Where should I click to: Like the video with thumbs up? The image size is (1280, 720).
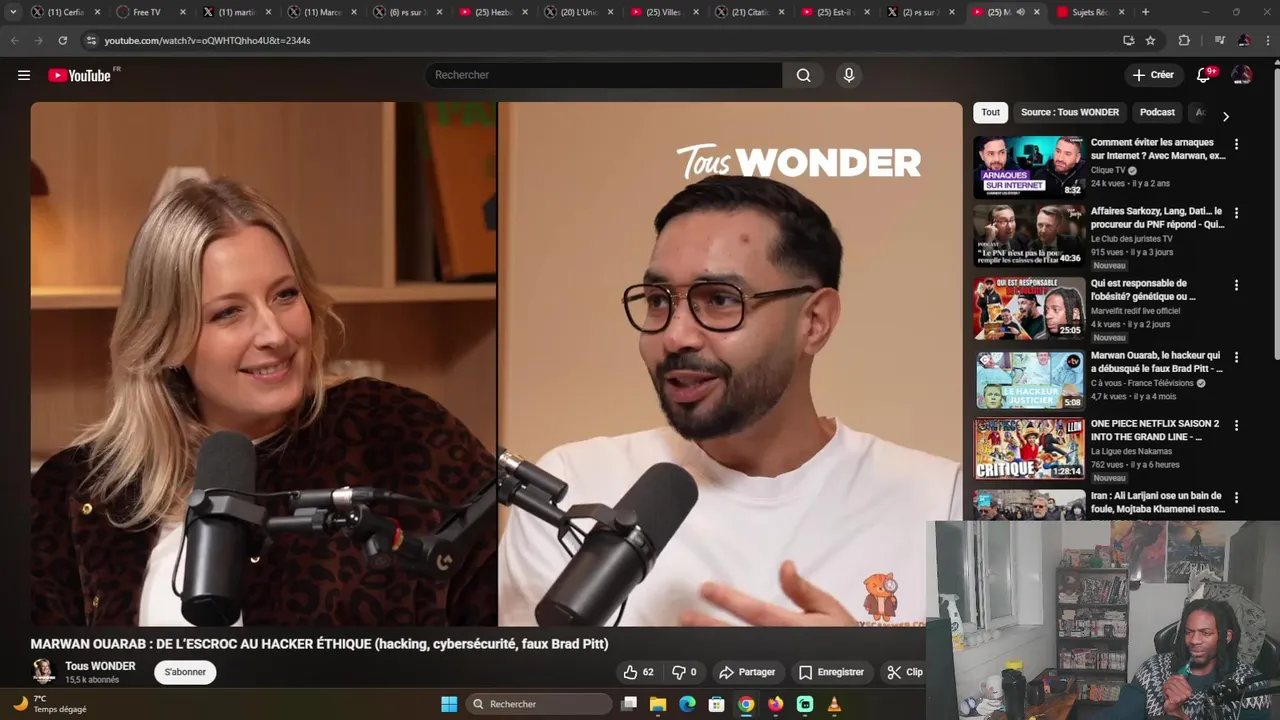pos(638,672)
